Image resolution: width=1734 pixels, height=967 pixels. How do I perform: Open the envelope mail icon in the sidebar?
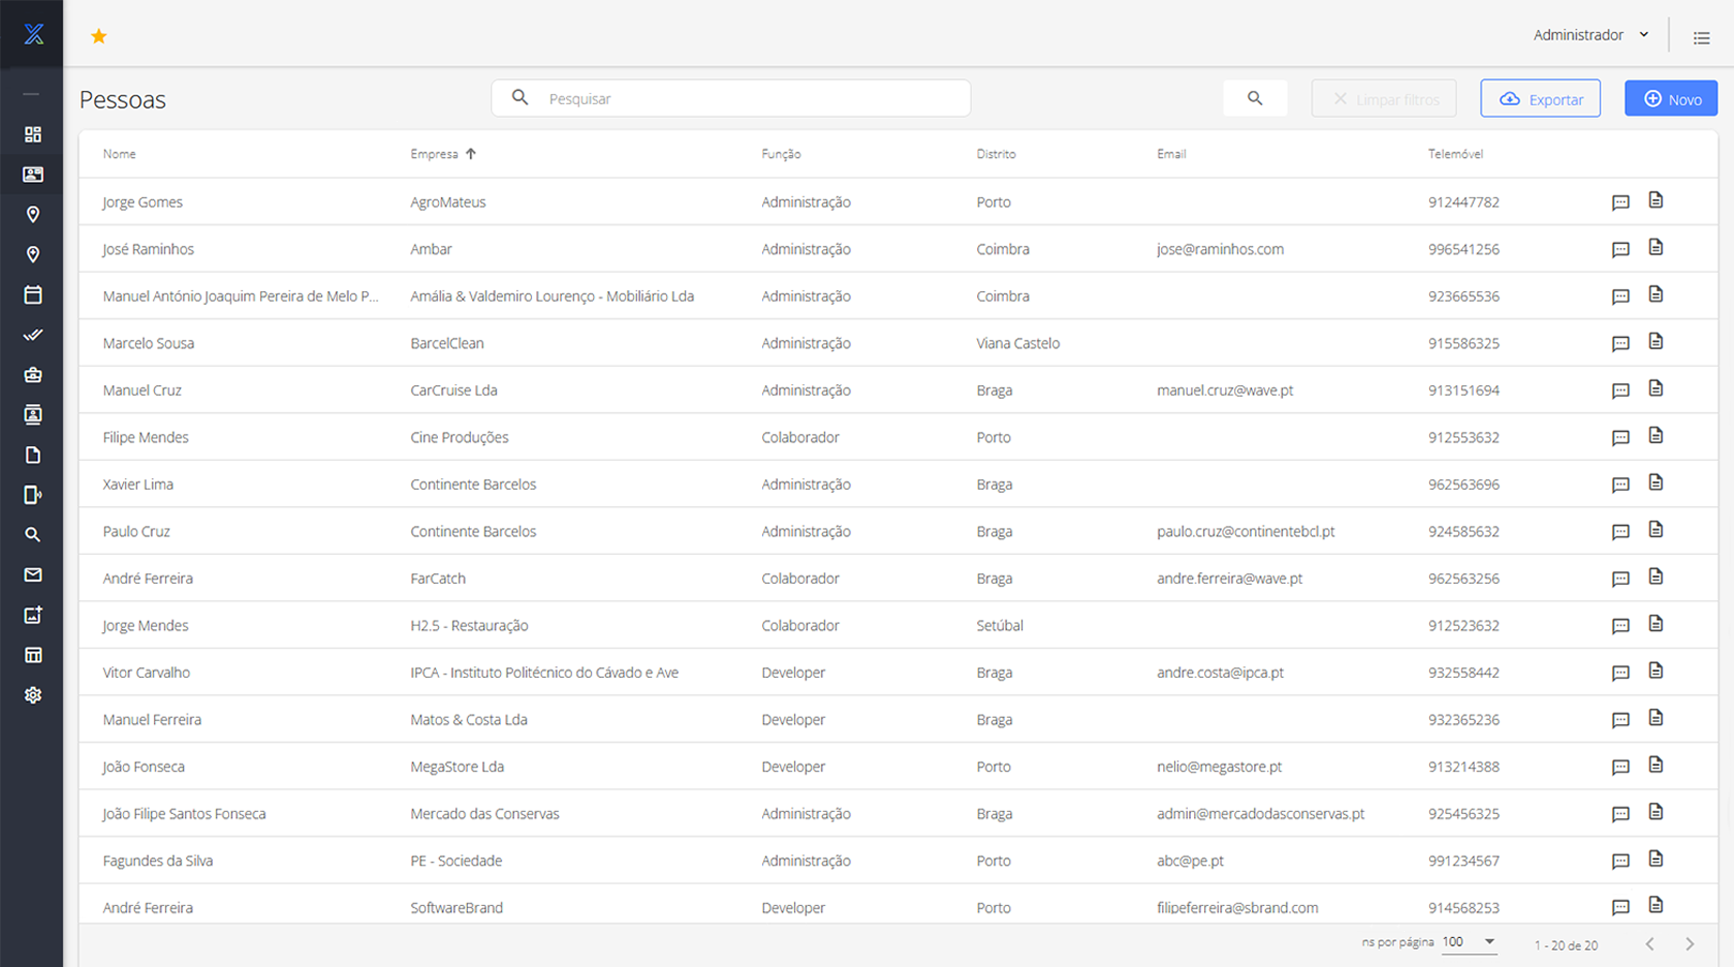33,575
